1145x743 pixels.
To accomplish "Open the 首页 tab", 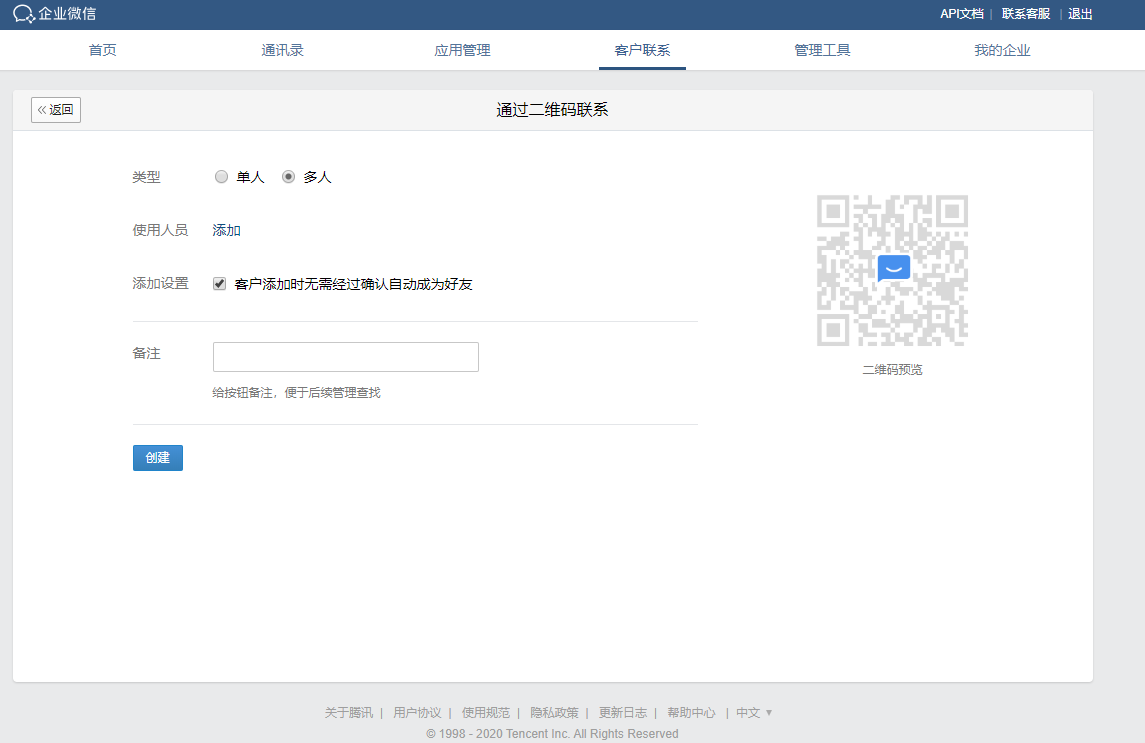I will click(102, 50).
